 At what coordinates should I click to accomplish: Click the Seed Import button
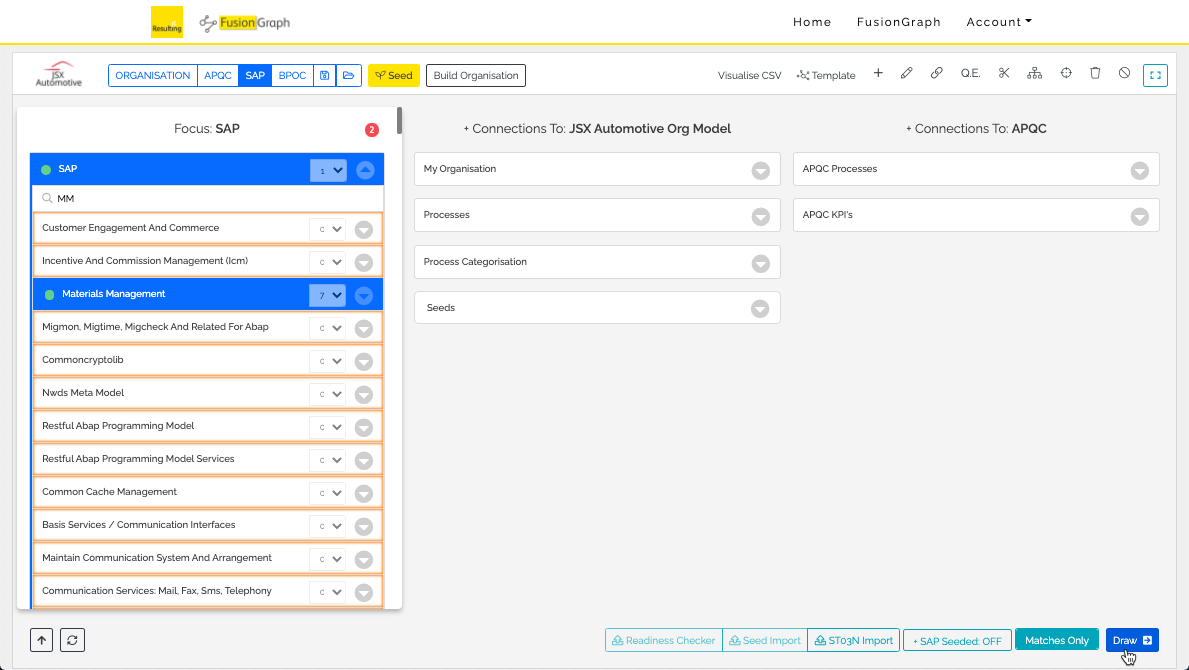point(764,640)
